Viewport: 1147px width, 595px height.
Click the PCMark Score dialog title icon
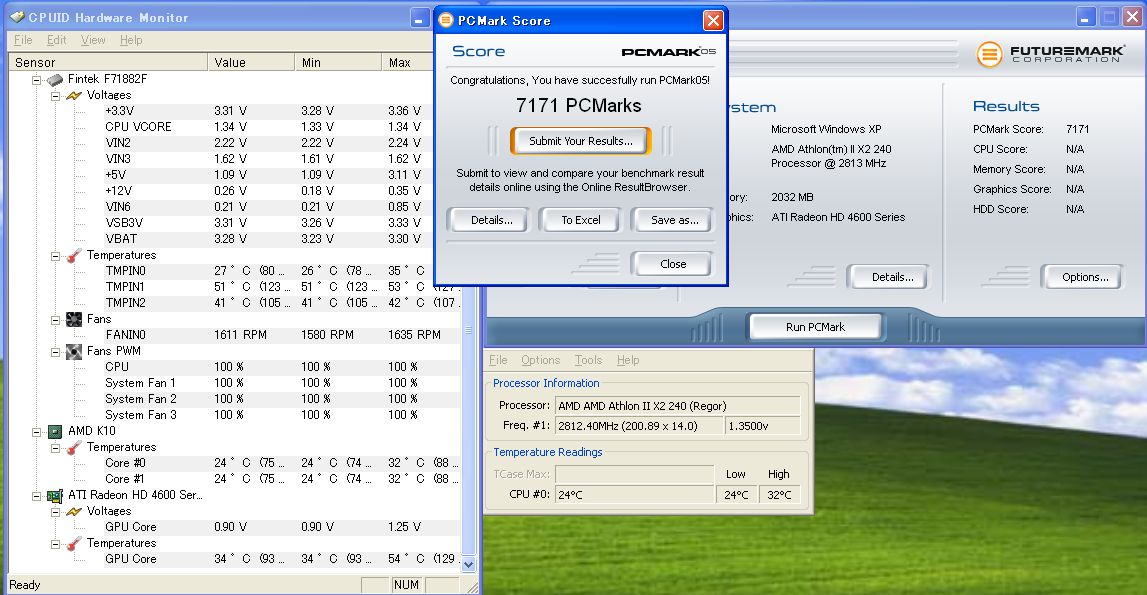445,20
